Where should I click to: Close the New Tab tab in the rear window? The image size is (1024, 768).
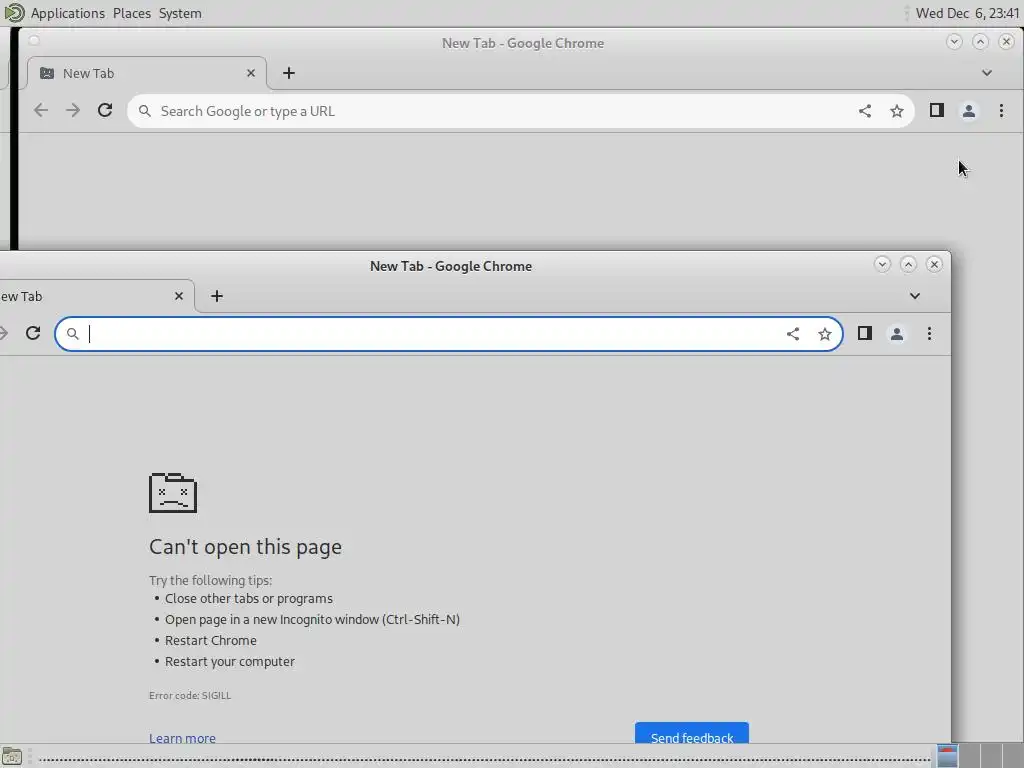pyautogui.click(x=251, y=73)
